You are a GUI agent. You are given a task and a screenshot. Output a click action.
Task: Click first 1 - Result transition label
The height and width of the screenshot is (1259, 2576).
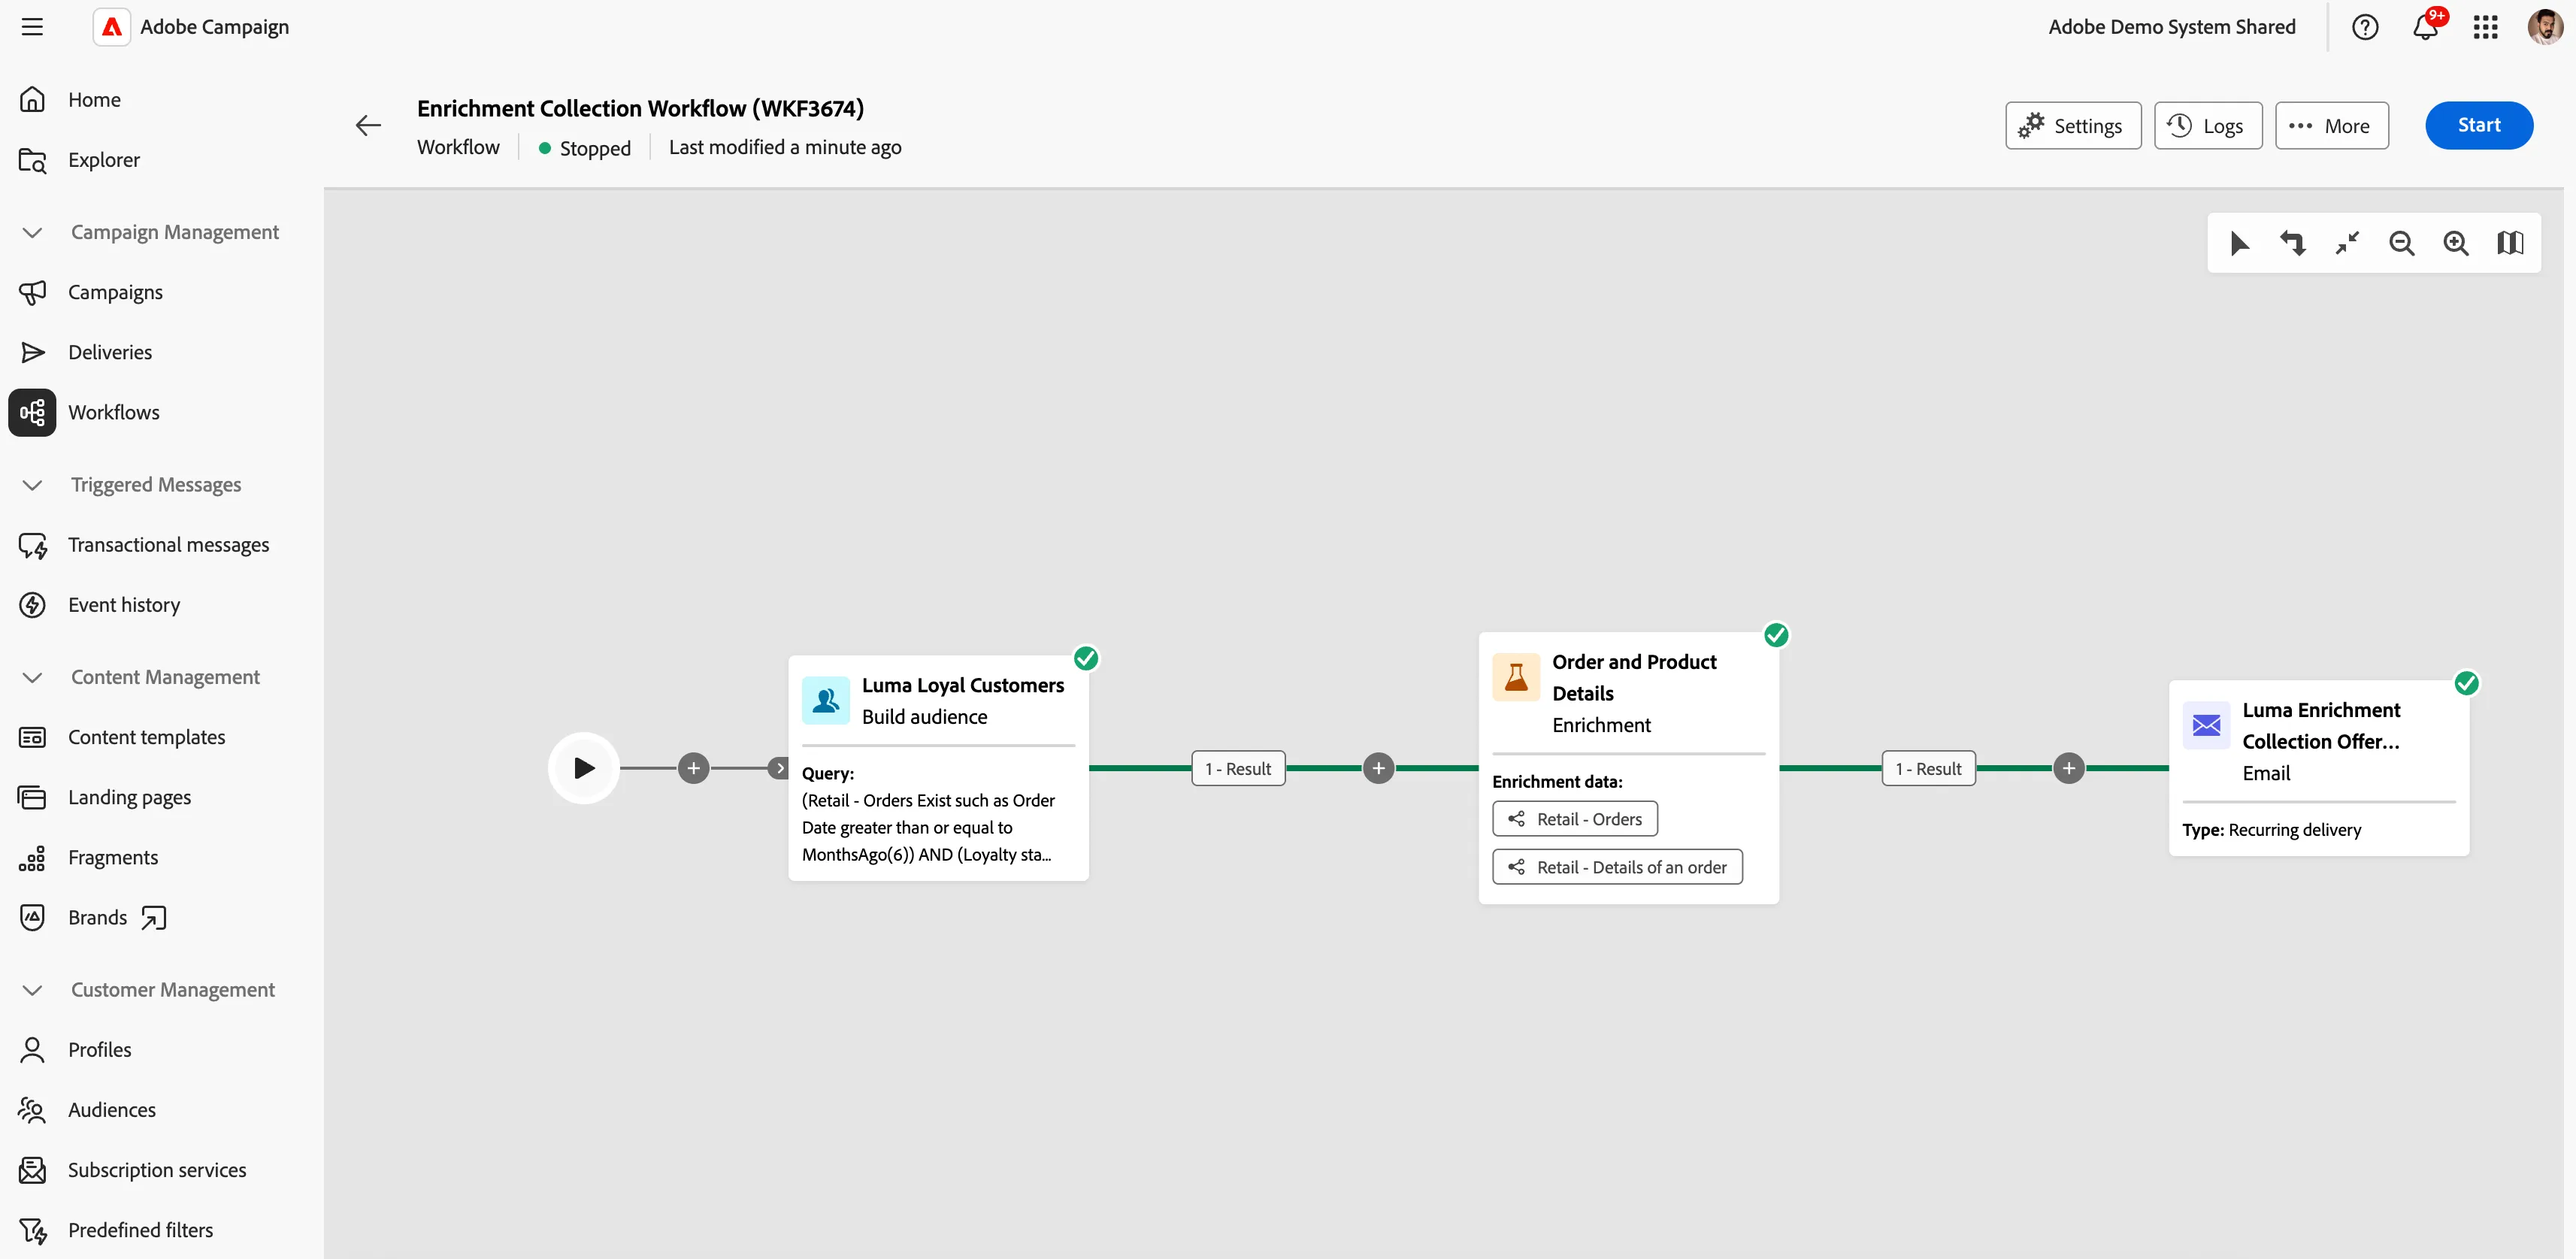tap(1238, 768)
